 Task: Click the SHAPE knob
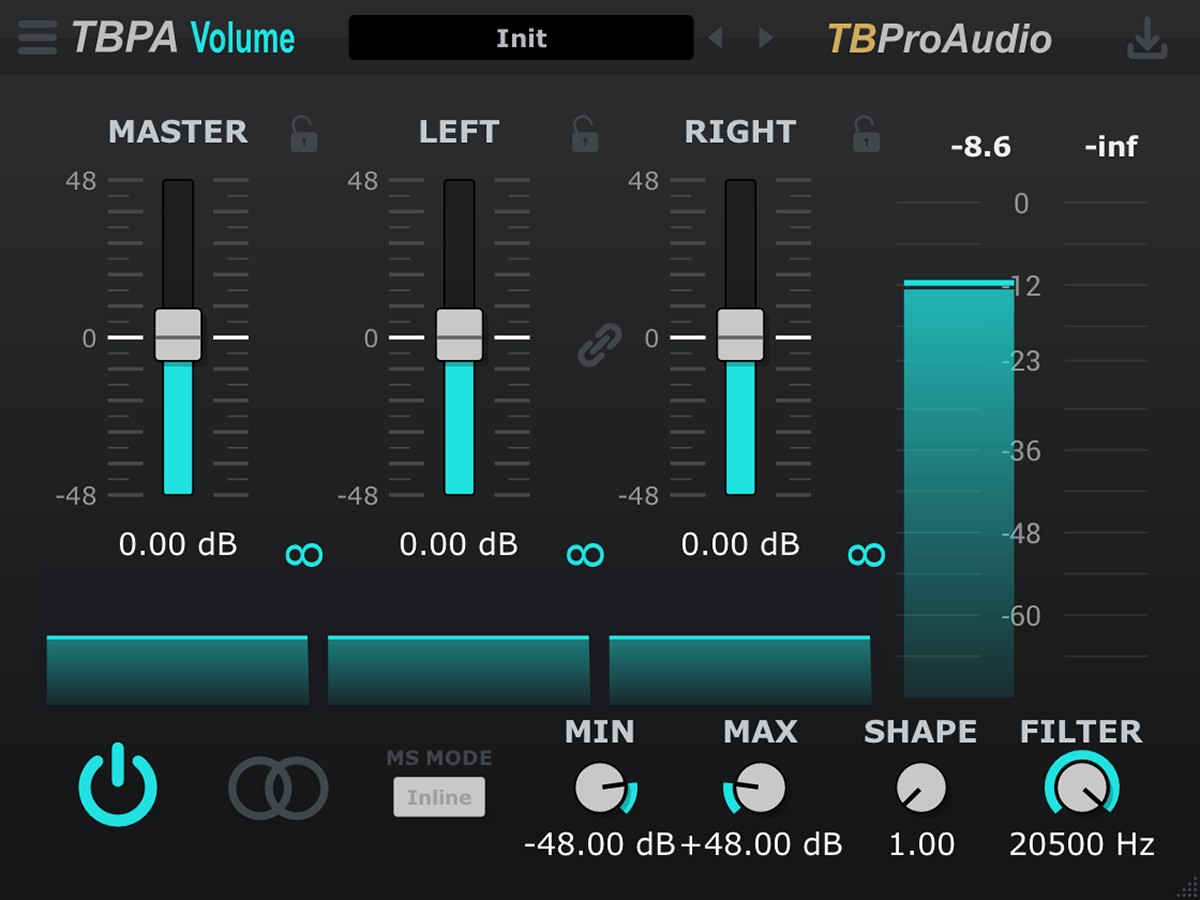tap(921, 788)
